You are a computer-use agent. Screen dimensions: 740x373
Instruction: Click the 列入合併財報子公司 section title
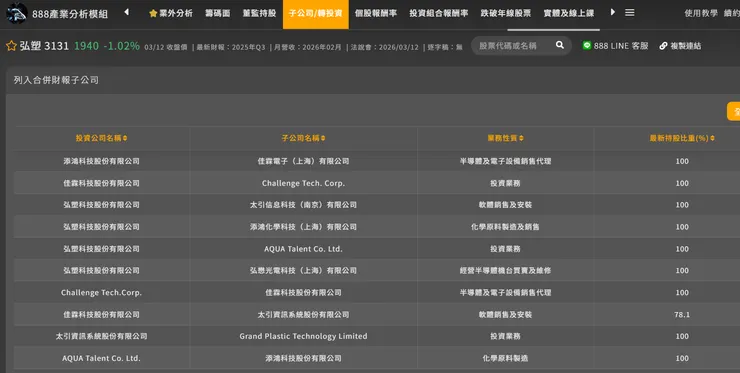[56, 80]
